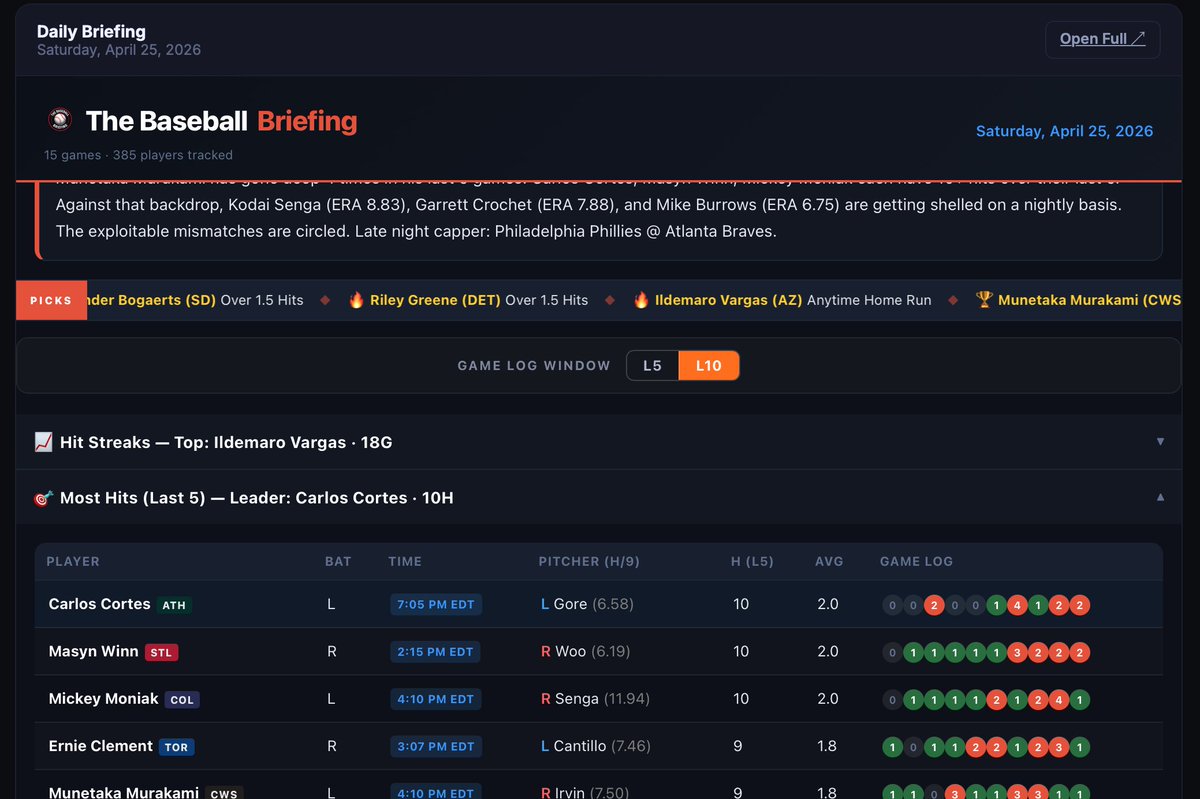Click 15 games · 385 players tracked text
1200x799 pixels.
click(138, 155)
